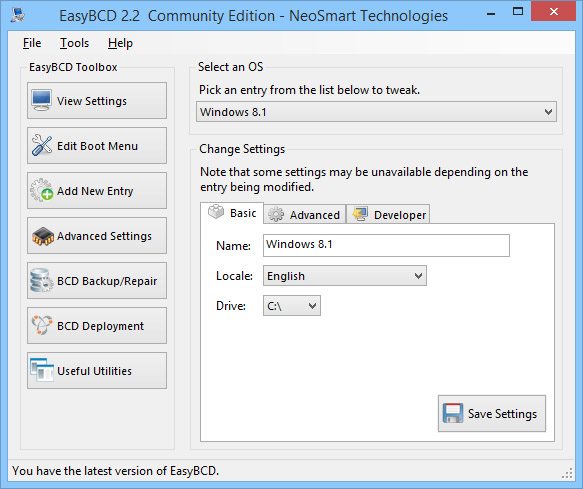Click the database icon on BCD Backup/Repair
The height and width of the screenshot is (489, 583).
click(41, 280)
